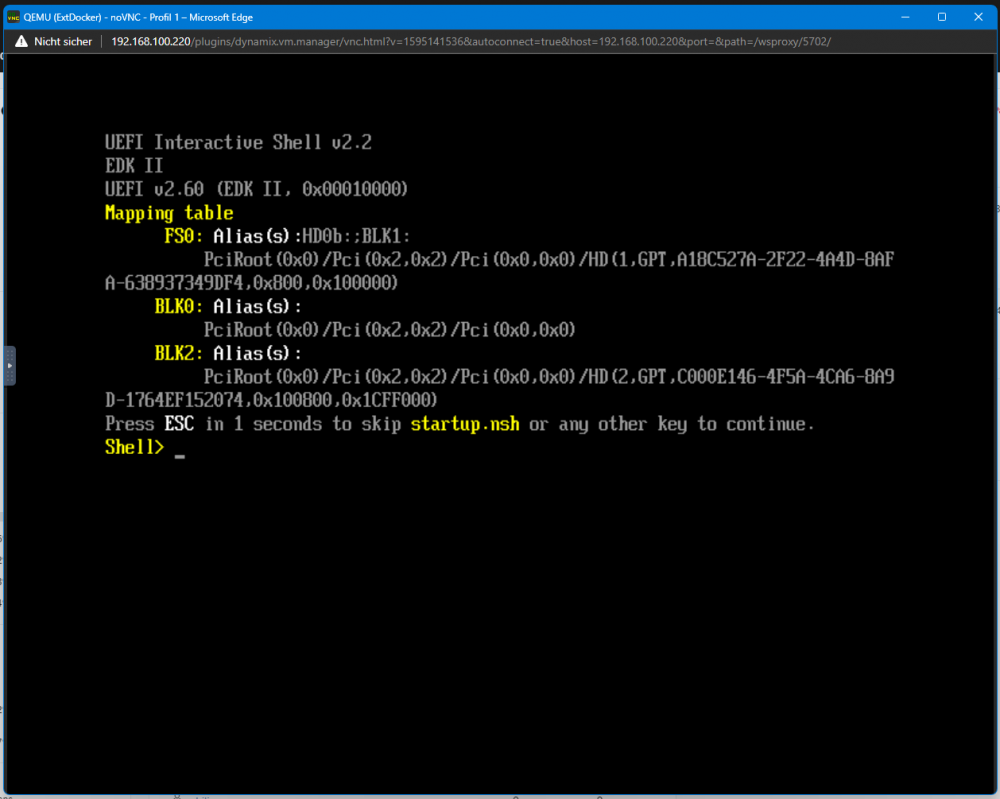Click the 'HD0b:;BLK1:' alias text
1000x799 pixels.
click(356, 237)
